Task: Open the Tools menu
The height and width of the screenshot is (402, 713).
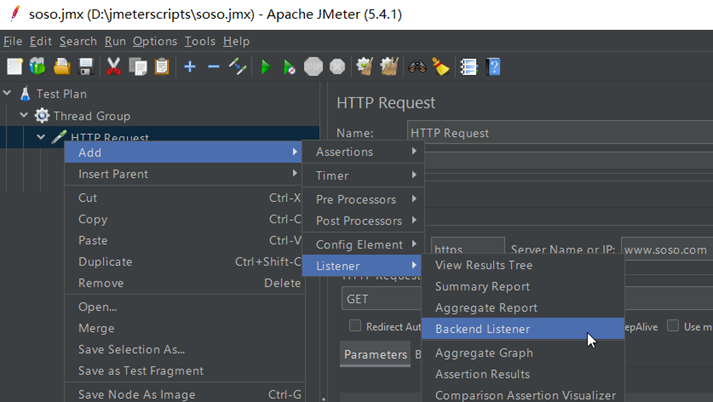Action: (200, 41)
